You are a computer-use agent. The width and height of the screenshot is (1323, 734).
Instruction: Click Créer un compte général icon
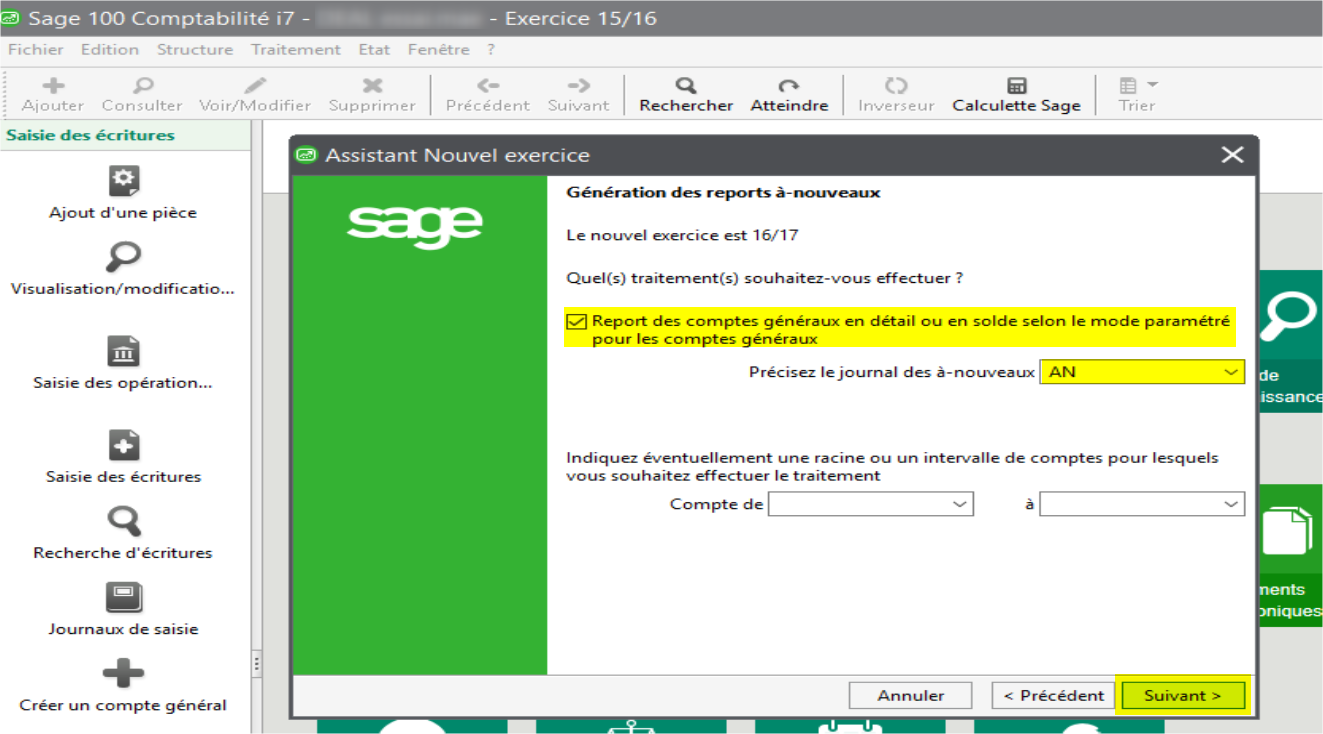coord(123,673)
